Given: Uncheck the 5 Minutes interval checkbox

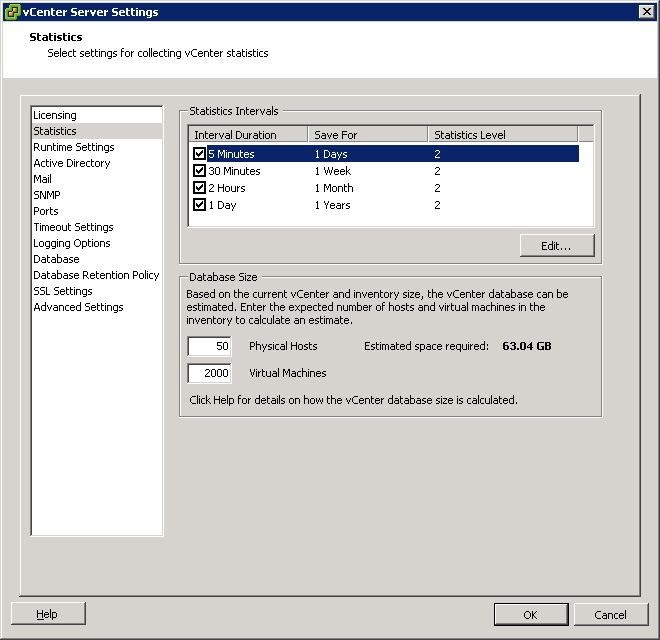Looking at the screenshot, I should click(x=199, y=154).
